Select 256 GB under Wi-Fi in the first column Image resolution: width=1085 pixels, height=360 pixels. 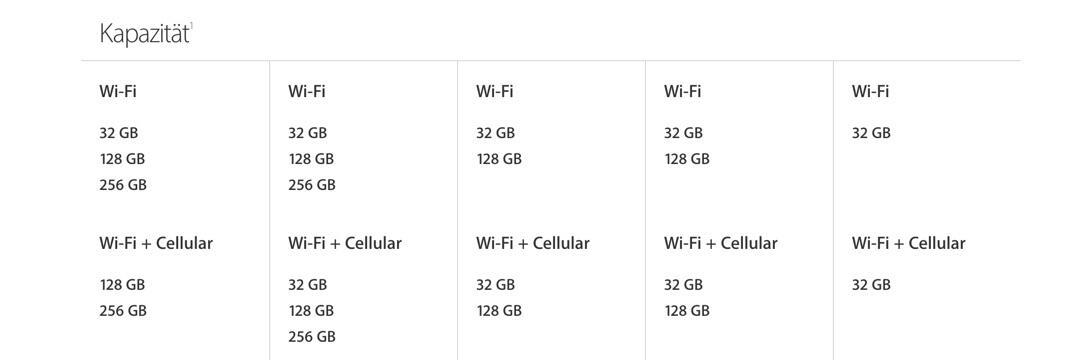coord(123,186)
